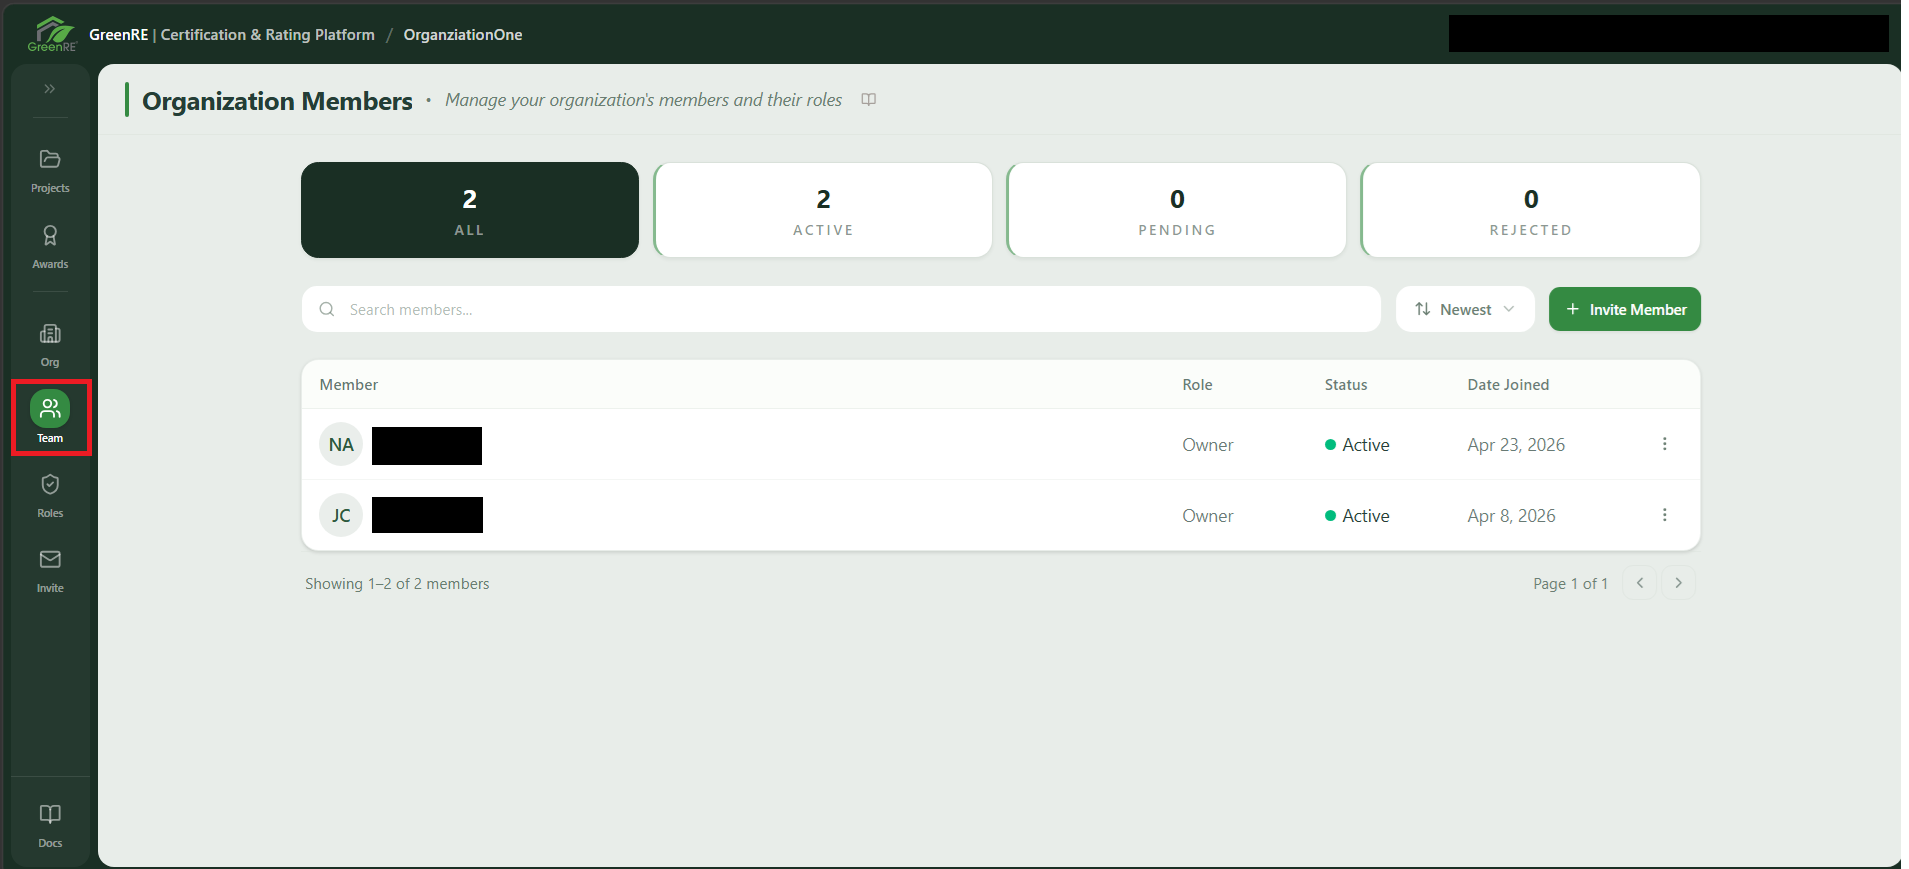Click the Role column header
Viewport: 1909px width, 869px height.
tap(1197, 385)
